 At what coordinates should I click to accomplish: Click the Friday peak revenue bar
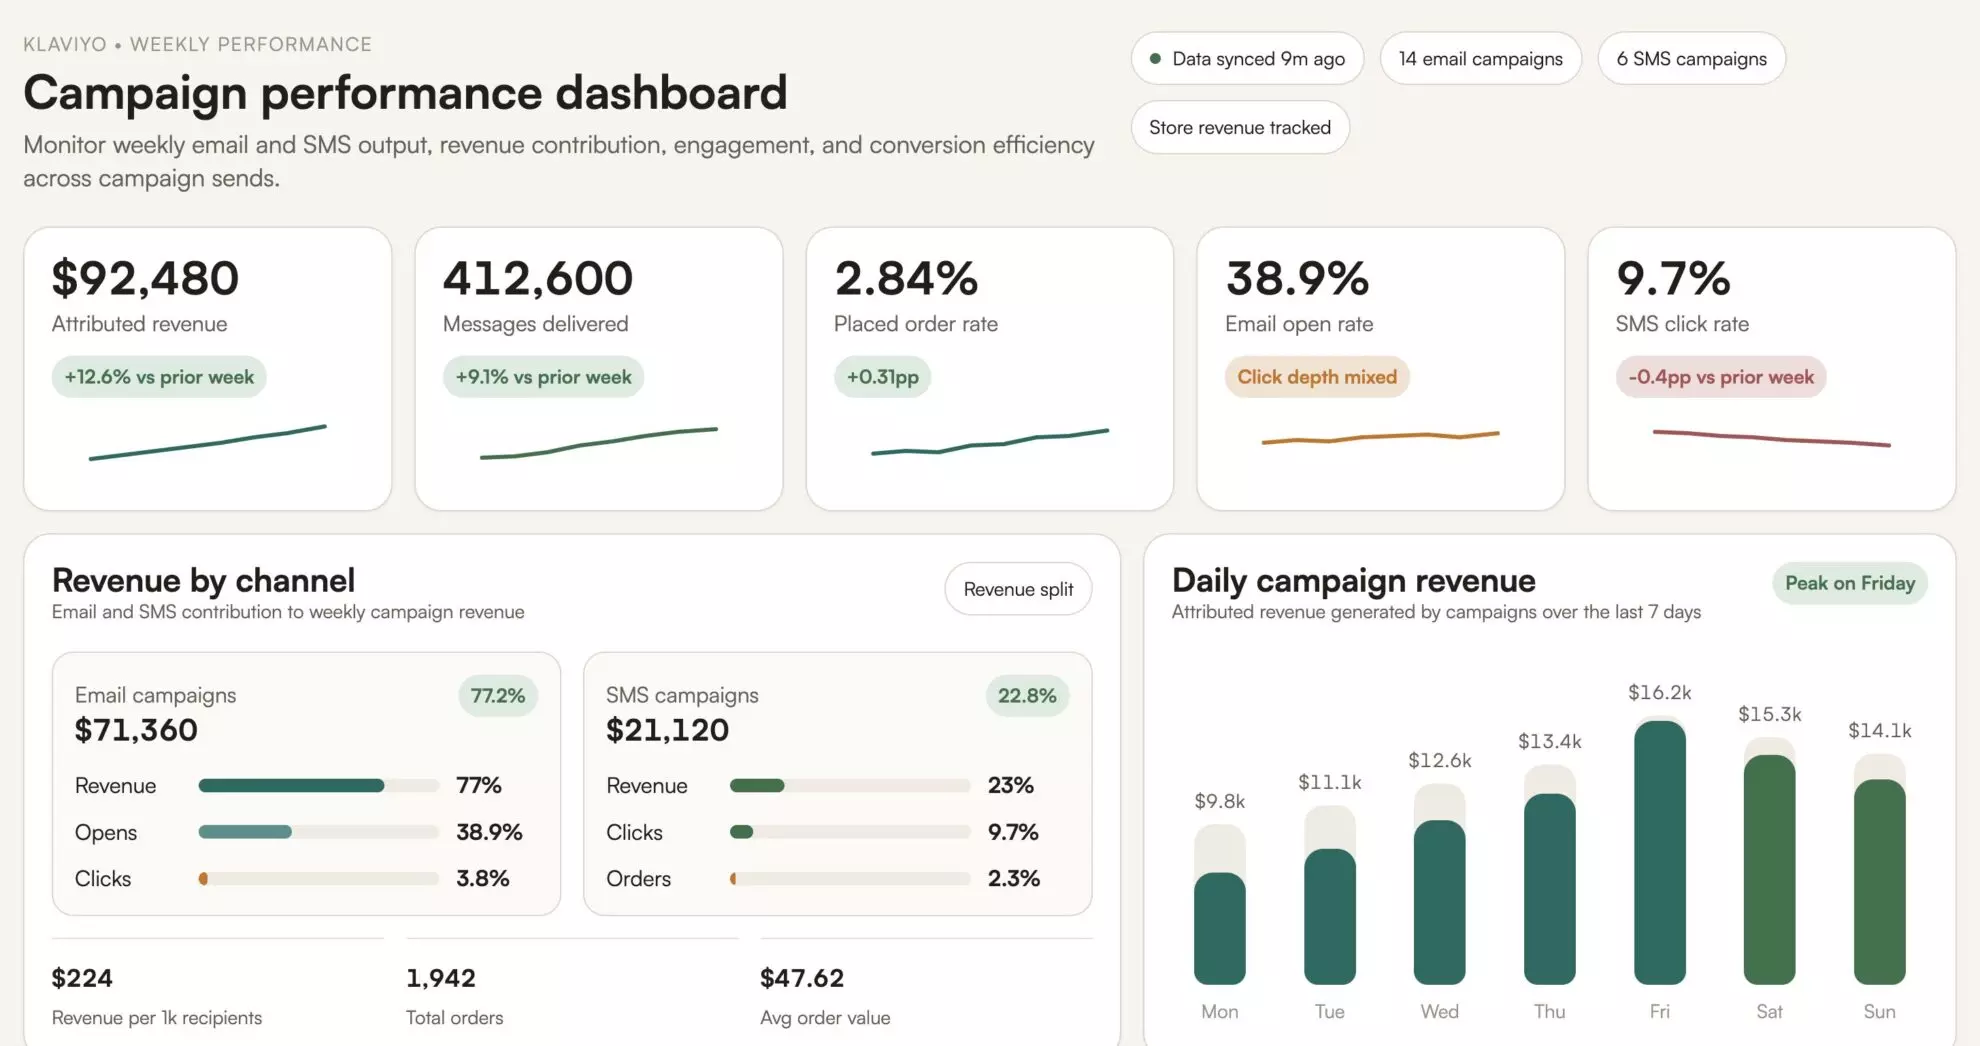pyautogui.click(x=1660, y=852)
